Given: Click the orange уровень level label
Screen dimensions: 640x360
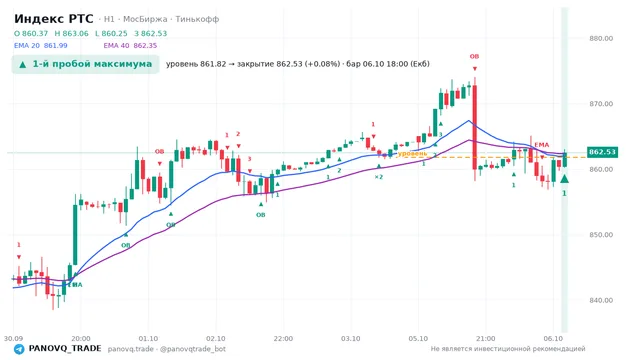Looking at the screenshot, I should click(x=412, y=153).
